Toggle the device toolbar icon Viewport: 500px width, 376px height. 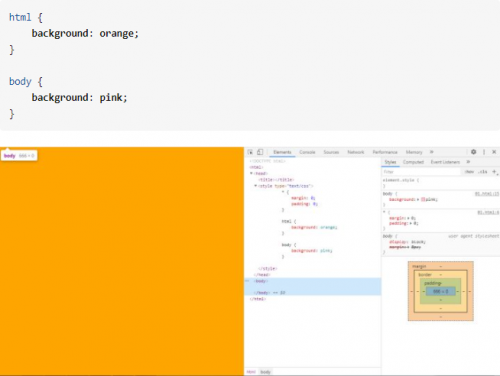coord(260,152)
